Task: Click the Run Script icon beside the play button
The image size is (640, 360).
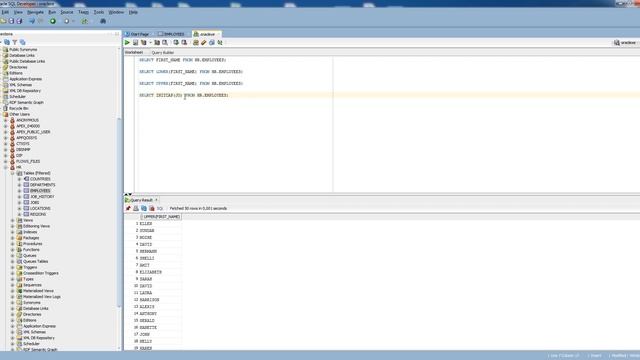Action: [136, 42]
